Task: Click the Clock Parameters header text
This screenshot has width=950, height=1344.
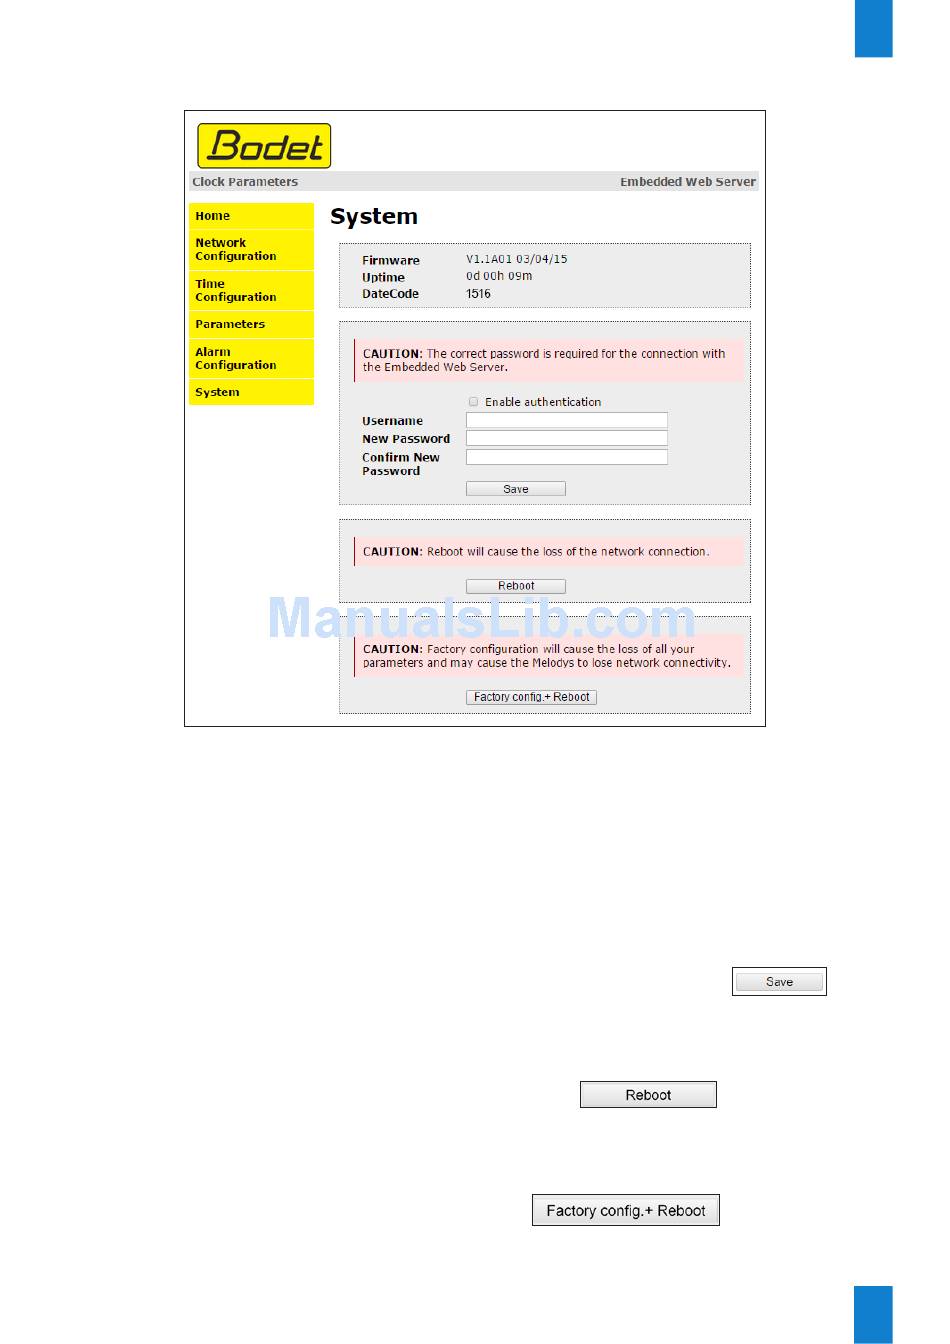Action: 245,182
